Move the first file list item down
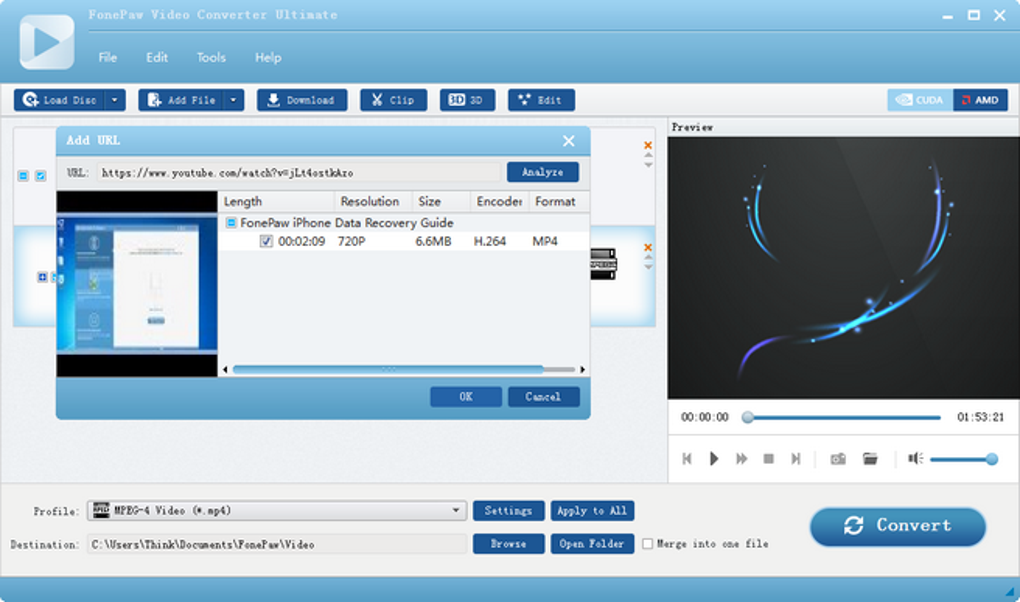1020x602 pixels. [x=648, y=165]
